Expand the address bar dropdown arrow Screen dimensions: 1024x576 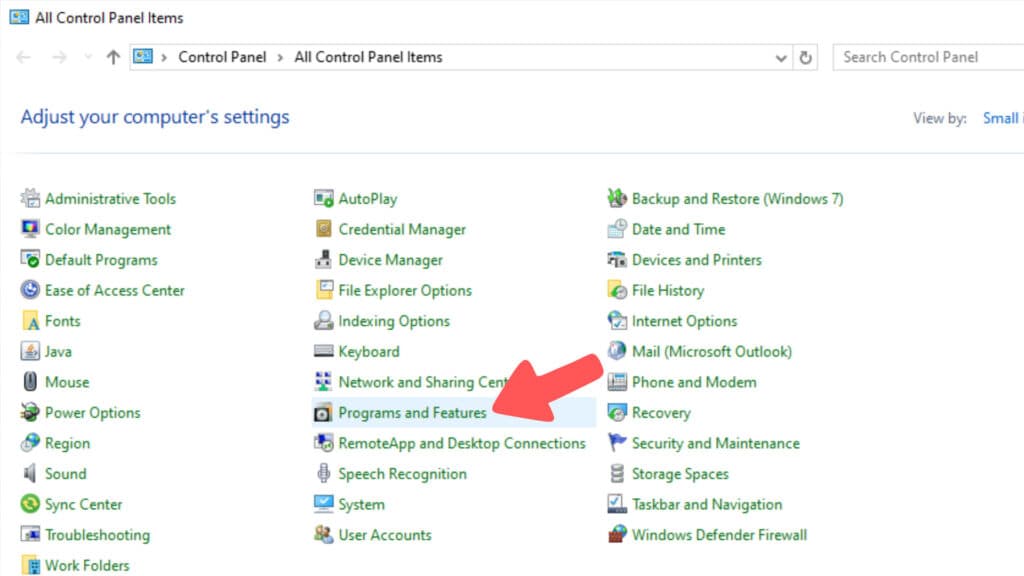coord(781,57)
